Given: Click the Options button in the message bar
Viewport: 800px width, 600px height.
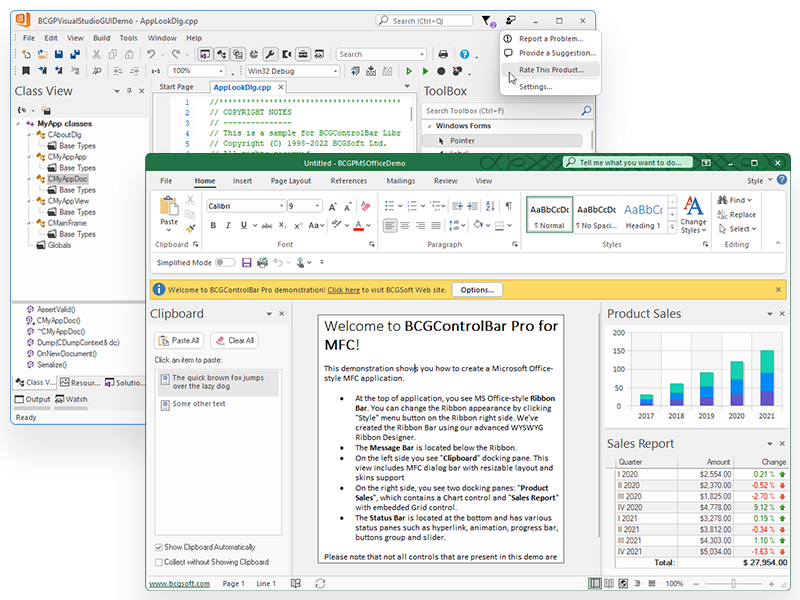Looking at the screenshot, I should (x=477, y=289).
